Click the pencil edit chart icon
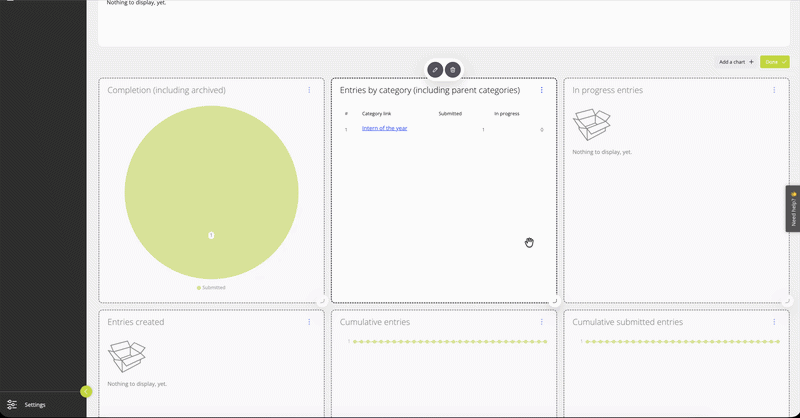The height and width of the screenshot is (418, 800). click(x=435, y=70)
